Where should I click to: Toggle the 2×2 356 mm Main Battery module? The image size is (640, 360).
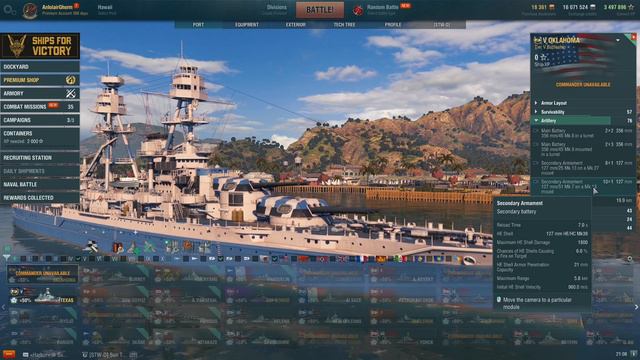[583, 133]
